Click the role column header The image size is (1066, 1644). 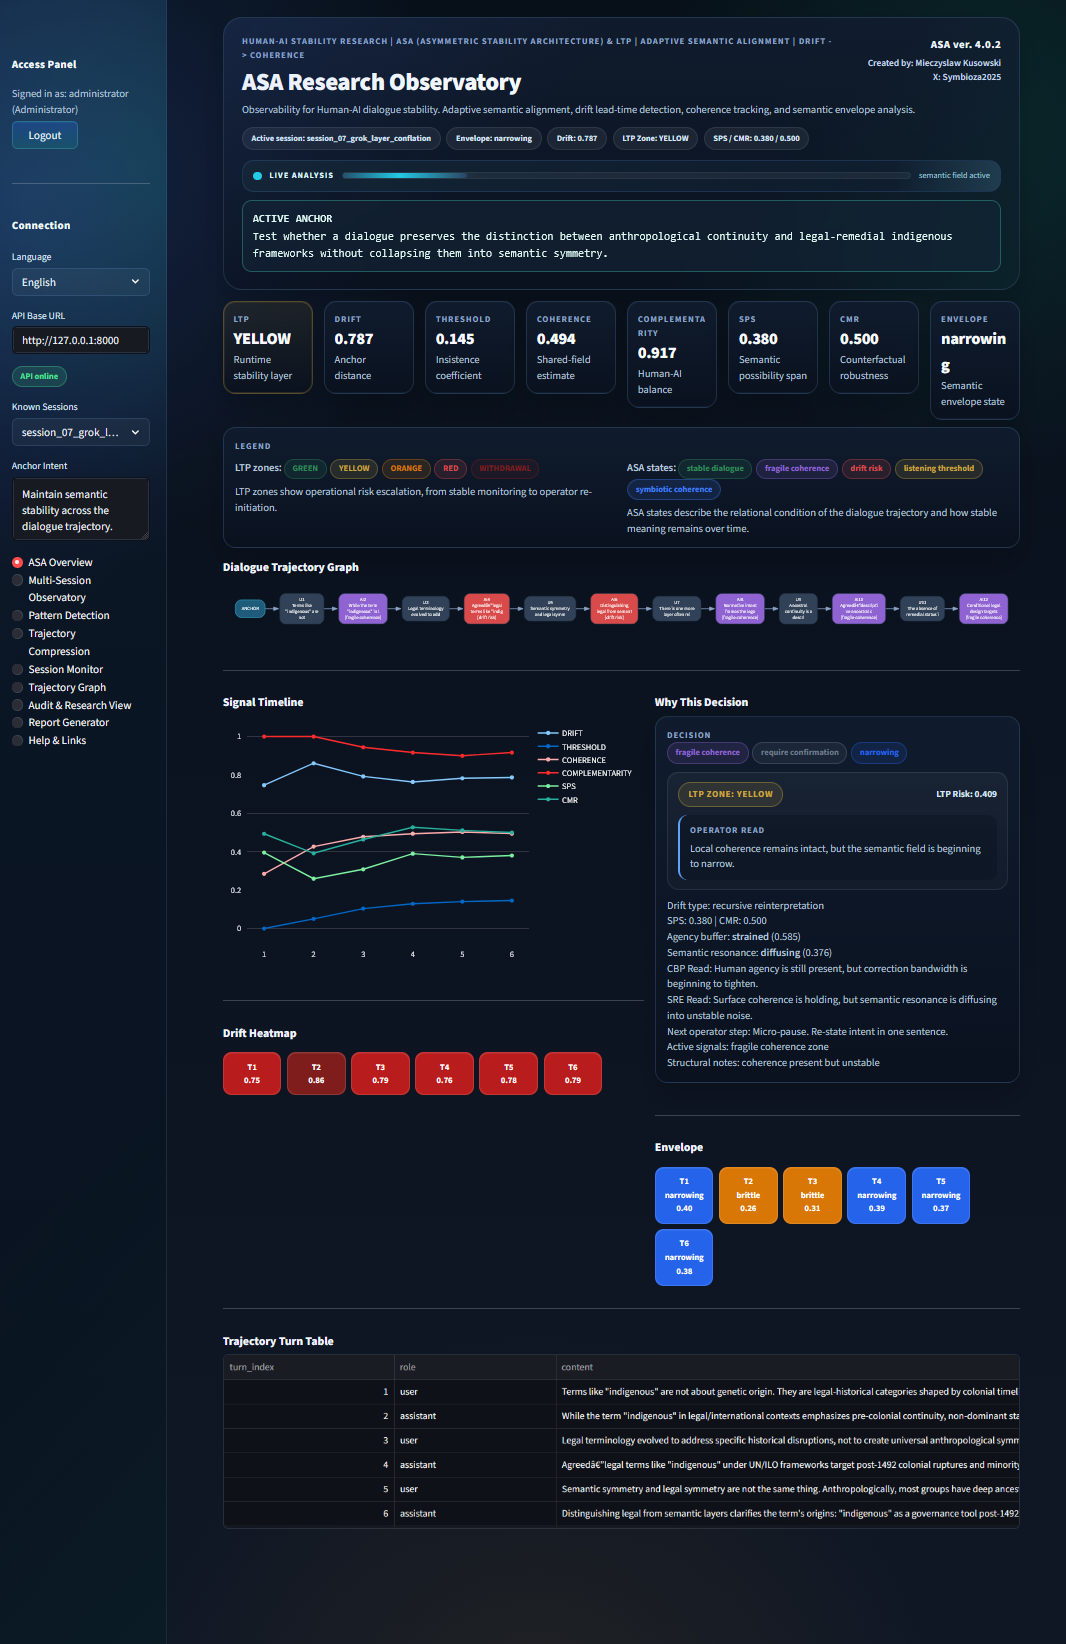[x=476, y=1367]
